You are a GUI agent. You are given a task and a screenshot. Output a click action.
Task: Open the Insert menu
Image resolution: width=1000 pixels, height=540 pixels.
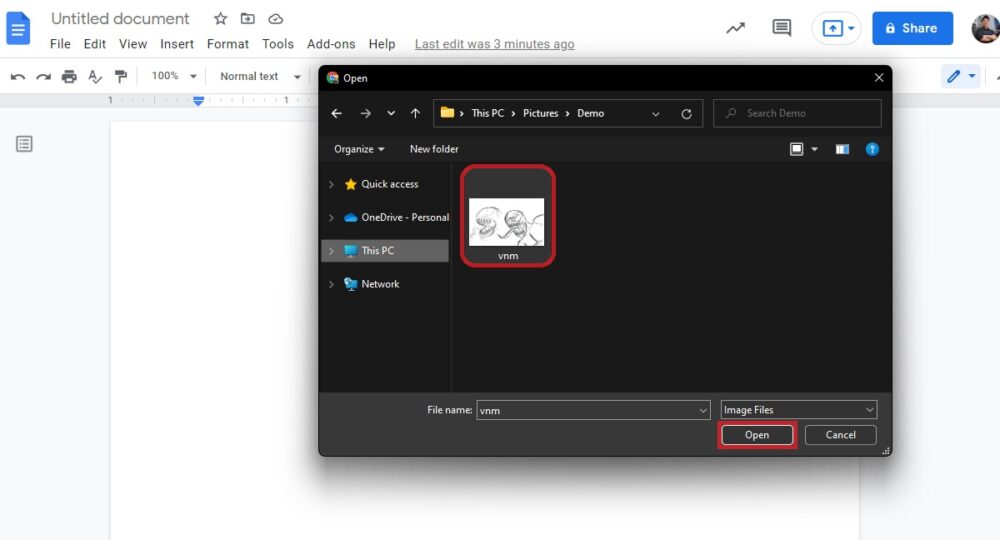pos(177,44)
